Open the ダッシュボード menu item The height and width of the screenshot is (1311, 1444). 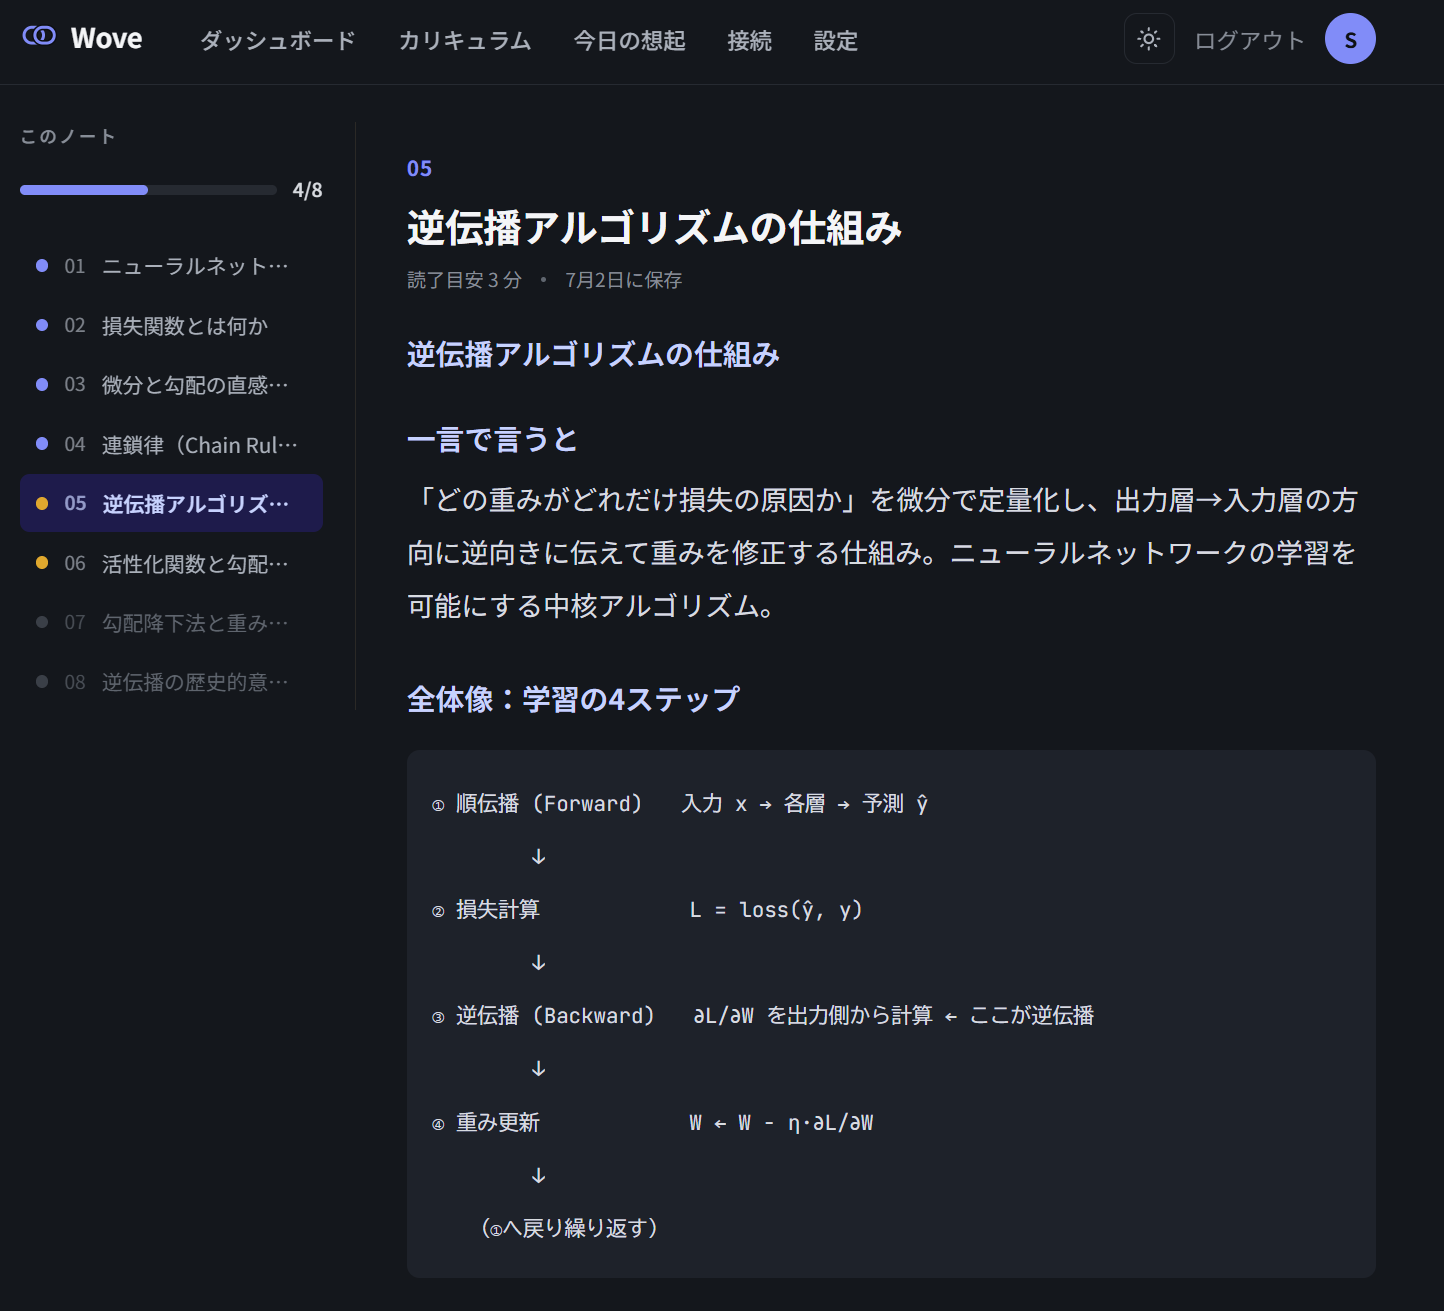(278, 40)
